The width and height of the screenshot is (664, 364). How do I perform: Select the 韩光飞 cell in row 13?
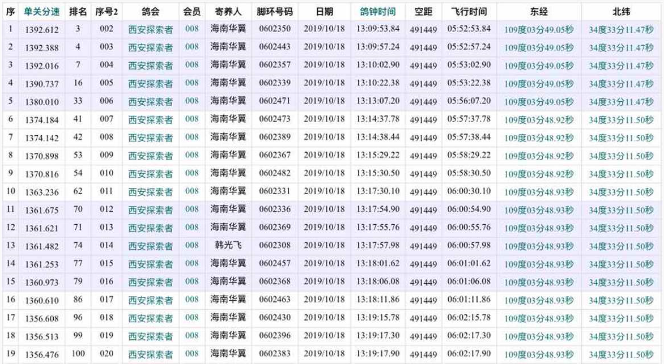[228, 245]
